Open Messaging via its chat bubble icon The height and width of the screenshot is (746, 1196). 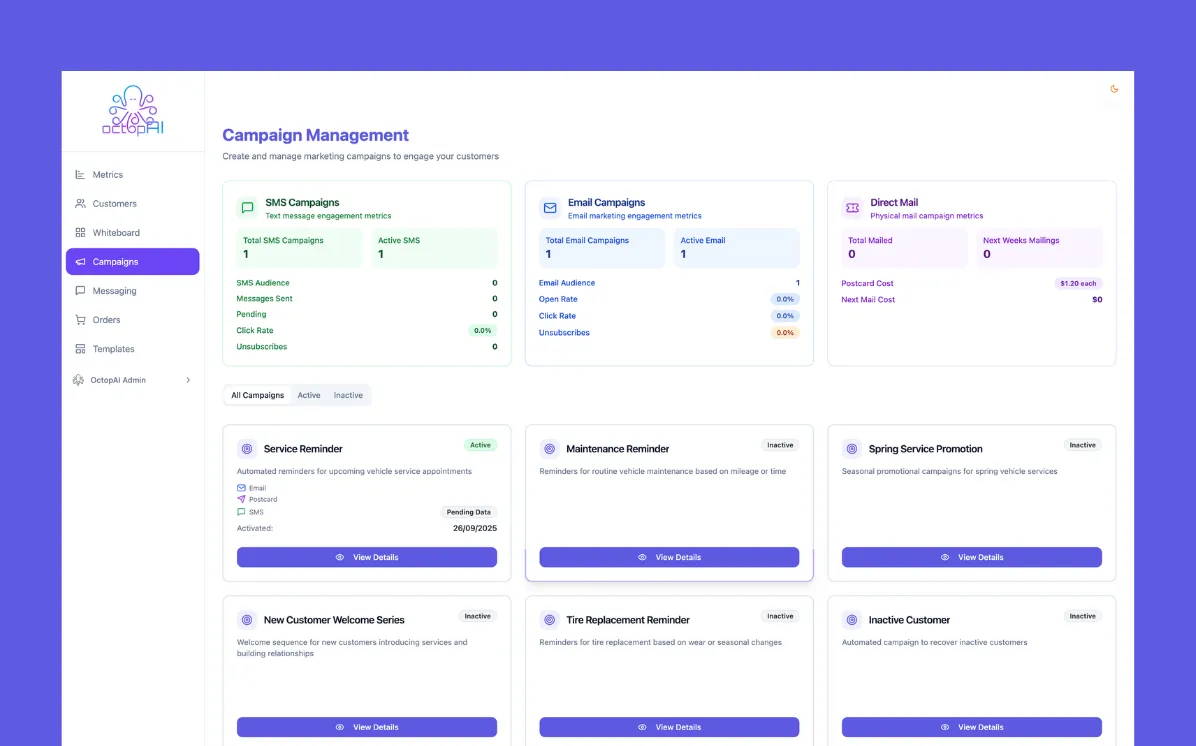click(80, 290)
